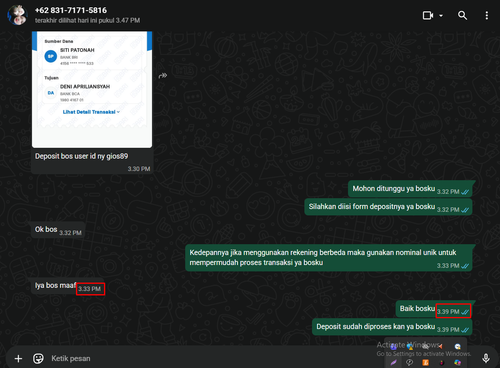Open the attachment plus menu
Screen dimensions: 500x368
click(x=18, y=358)
